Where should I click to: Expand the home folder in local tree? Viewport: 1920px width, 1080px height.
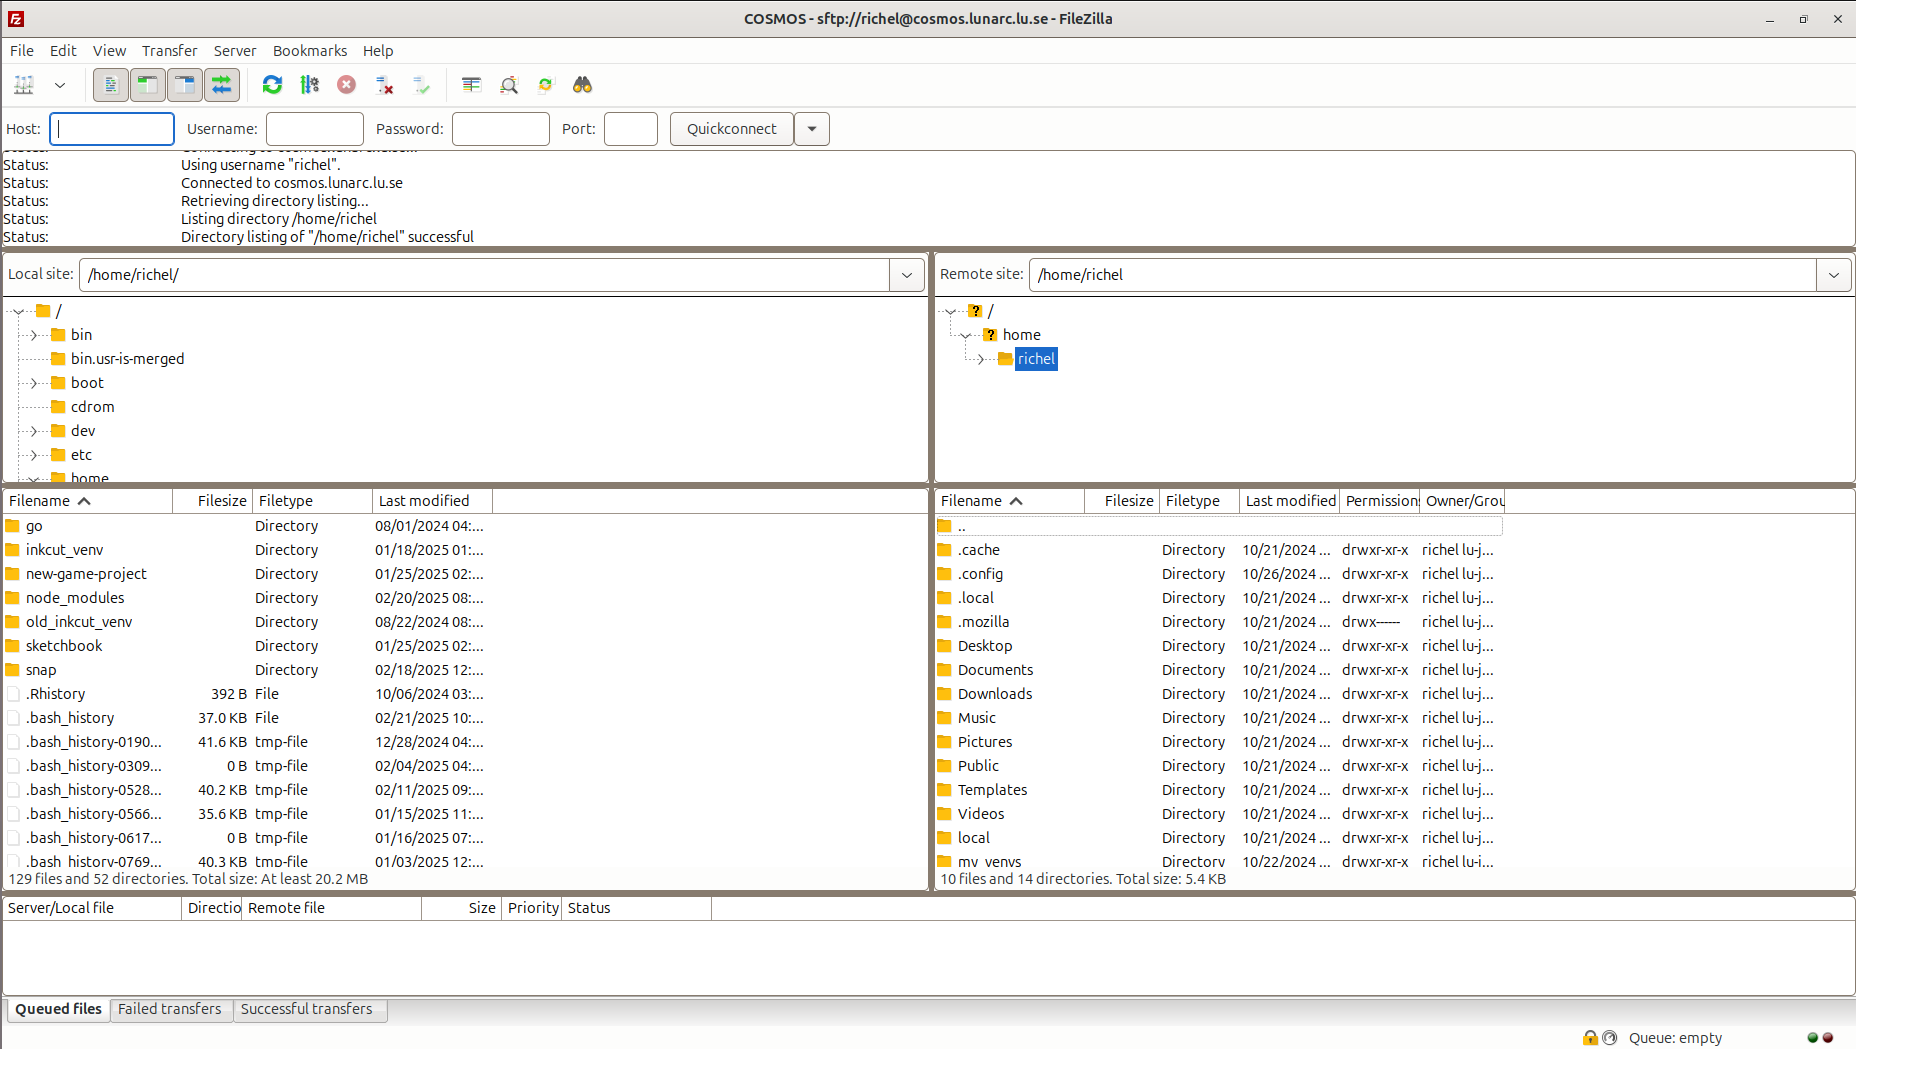coord(33,478)
